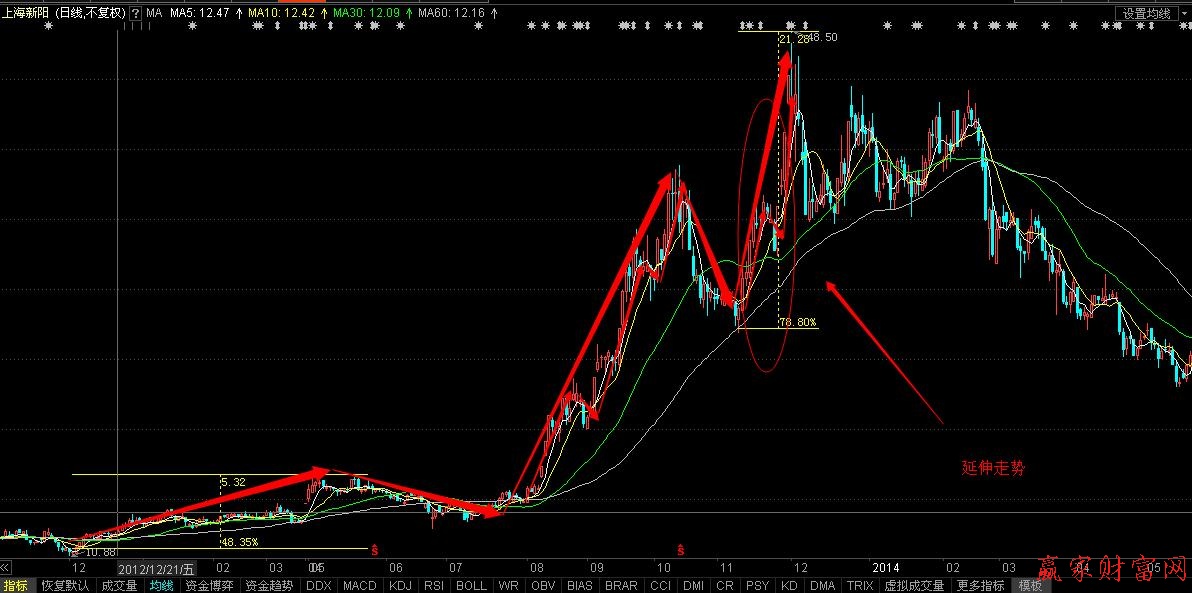Image resolution: width=1192 pixels, height=593 pixels.
Task: Show the MACD indicator
Action: point(360,586)
